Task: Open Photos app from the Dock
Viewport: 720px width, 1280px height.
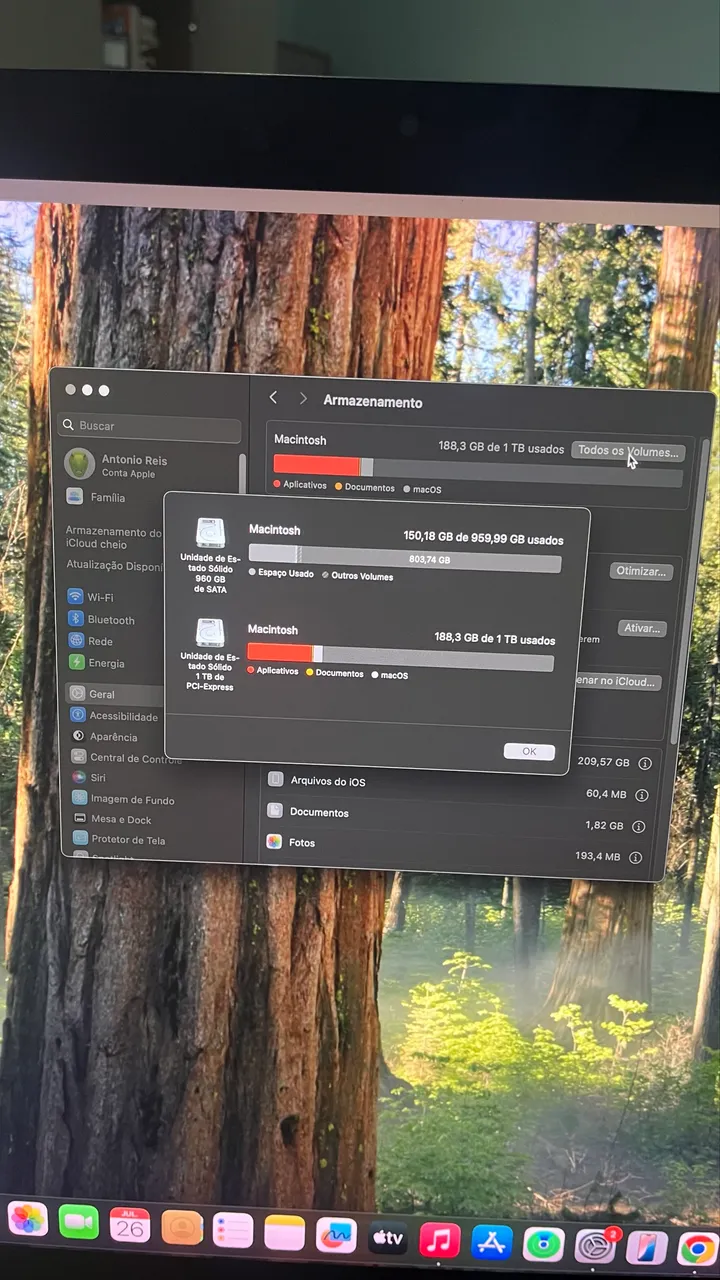Action: pyautogui.click(x=28, y=1219)
